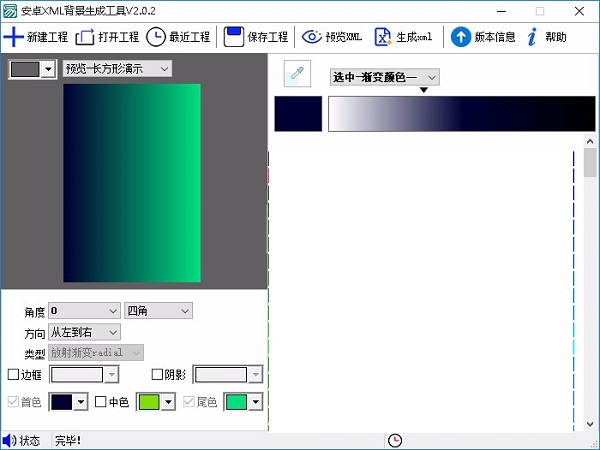Click the red clock icon in status bar
The width and height of the screenshot is (600, 450).
coord(395,440)
